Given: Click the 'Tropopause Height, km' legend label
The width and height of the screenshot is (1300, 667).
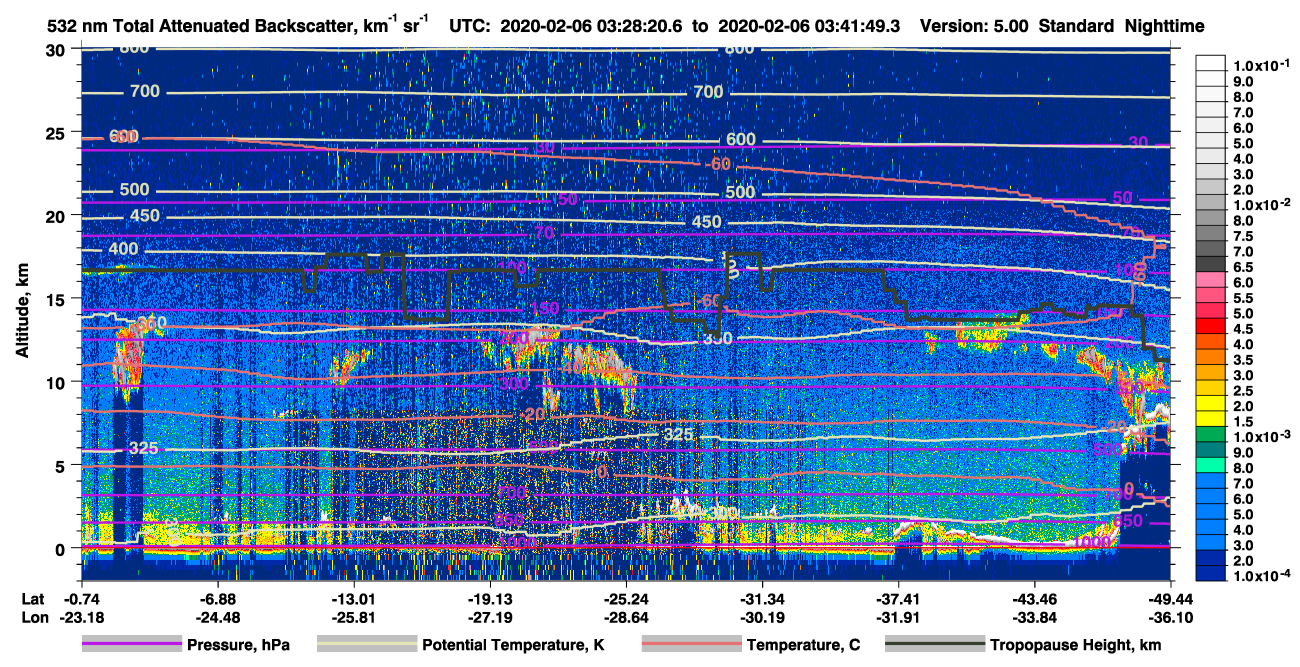Looking at the screenshot, I should click(1075, 645).
